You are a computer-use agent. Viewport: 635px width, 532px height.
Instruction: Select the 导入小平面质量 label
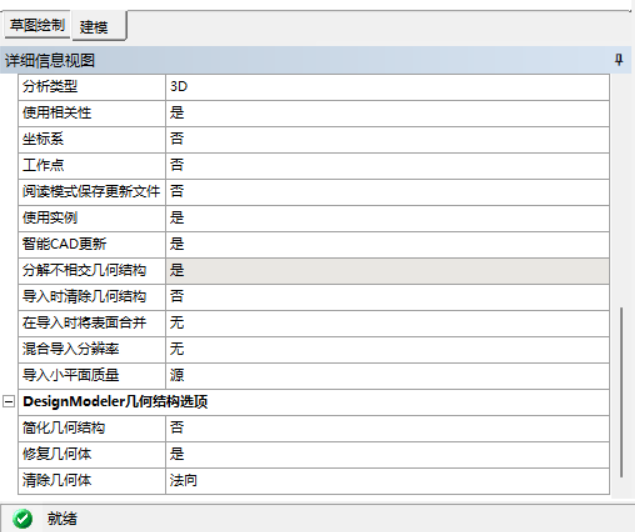point(92,376)
